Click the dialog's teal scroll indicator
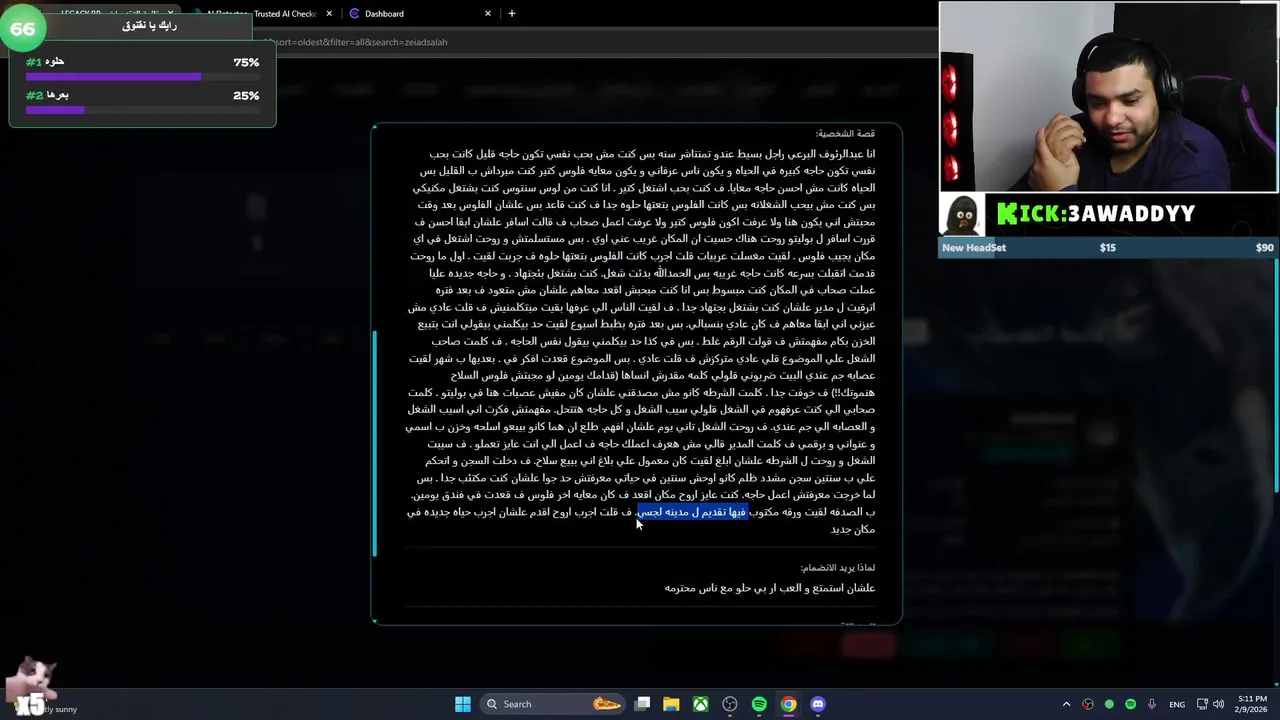The image size is (1280, 720). point(374,443)
